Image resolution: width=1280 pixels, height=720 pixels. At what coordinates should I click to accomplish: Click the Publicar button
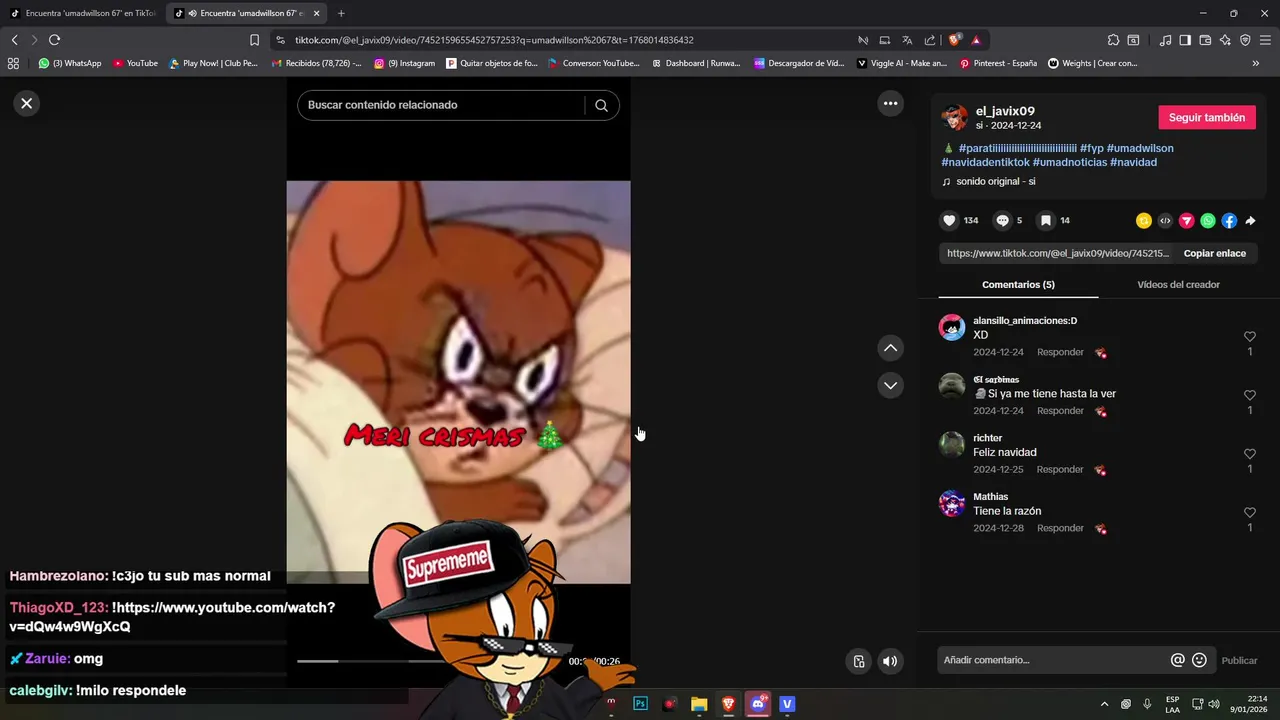tap(1239, 660)
